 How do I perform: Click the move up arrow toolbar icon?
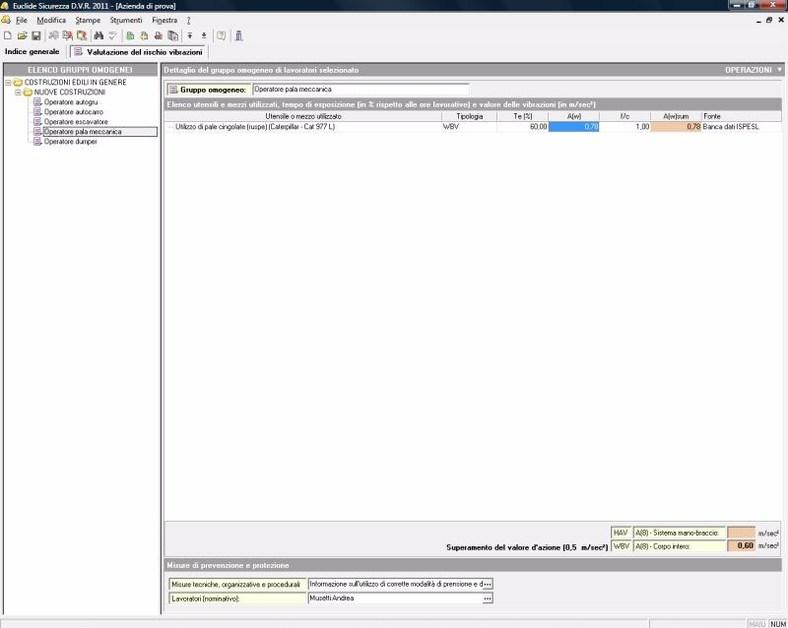click(x=204, y=36)
